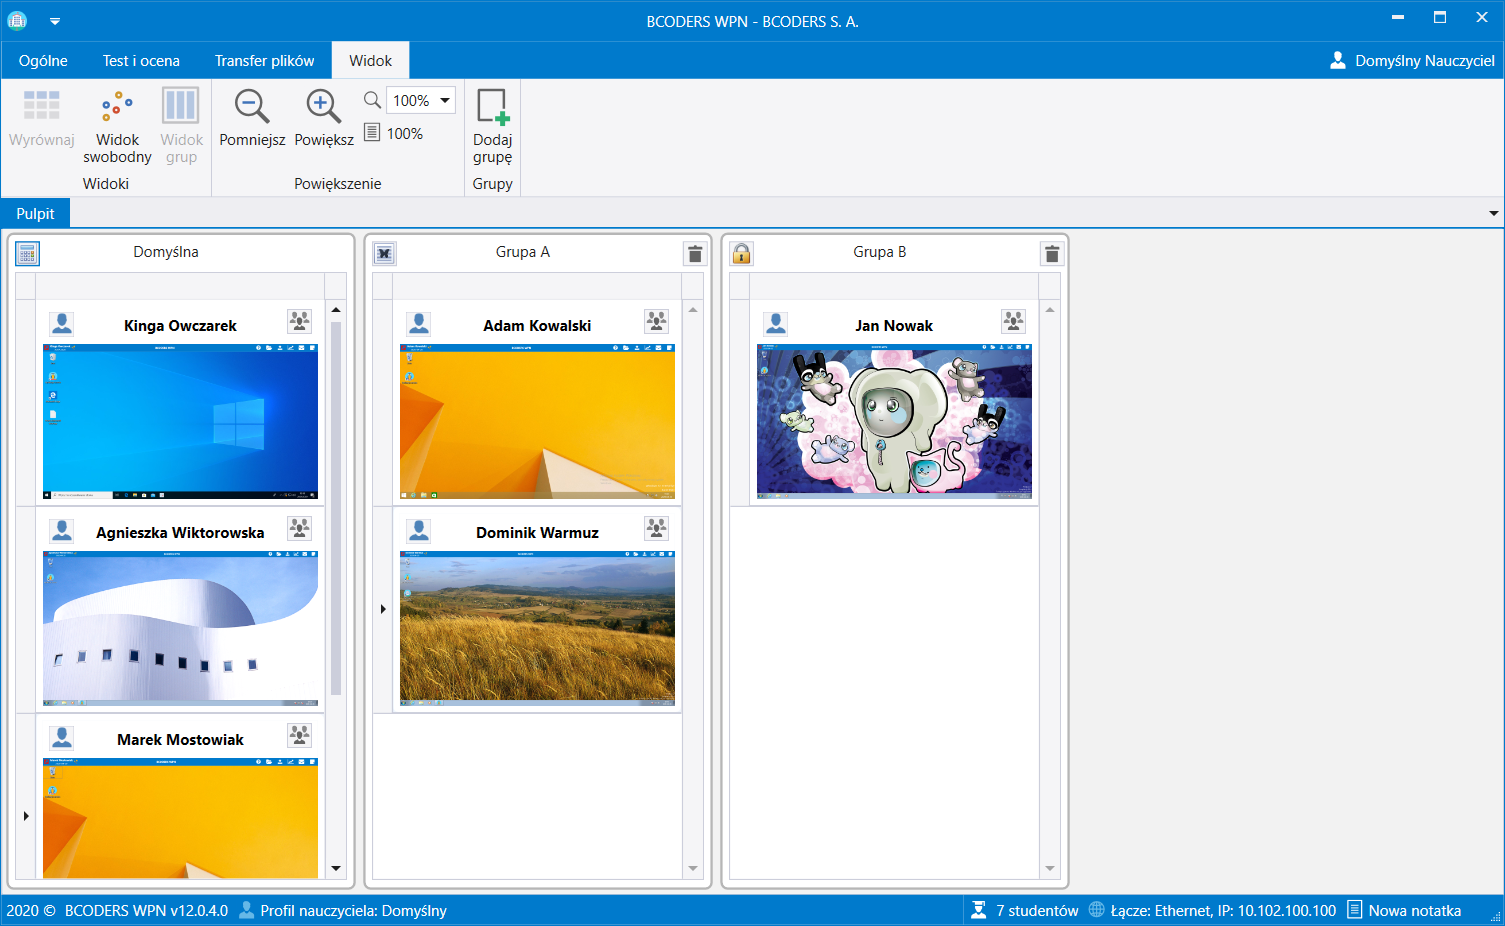Click the zoom magnifier icon beside the 100% box
Screen dimensions: 1505x926
pyautogui.click(x=372, y=100)
